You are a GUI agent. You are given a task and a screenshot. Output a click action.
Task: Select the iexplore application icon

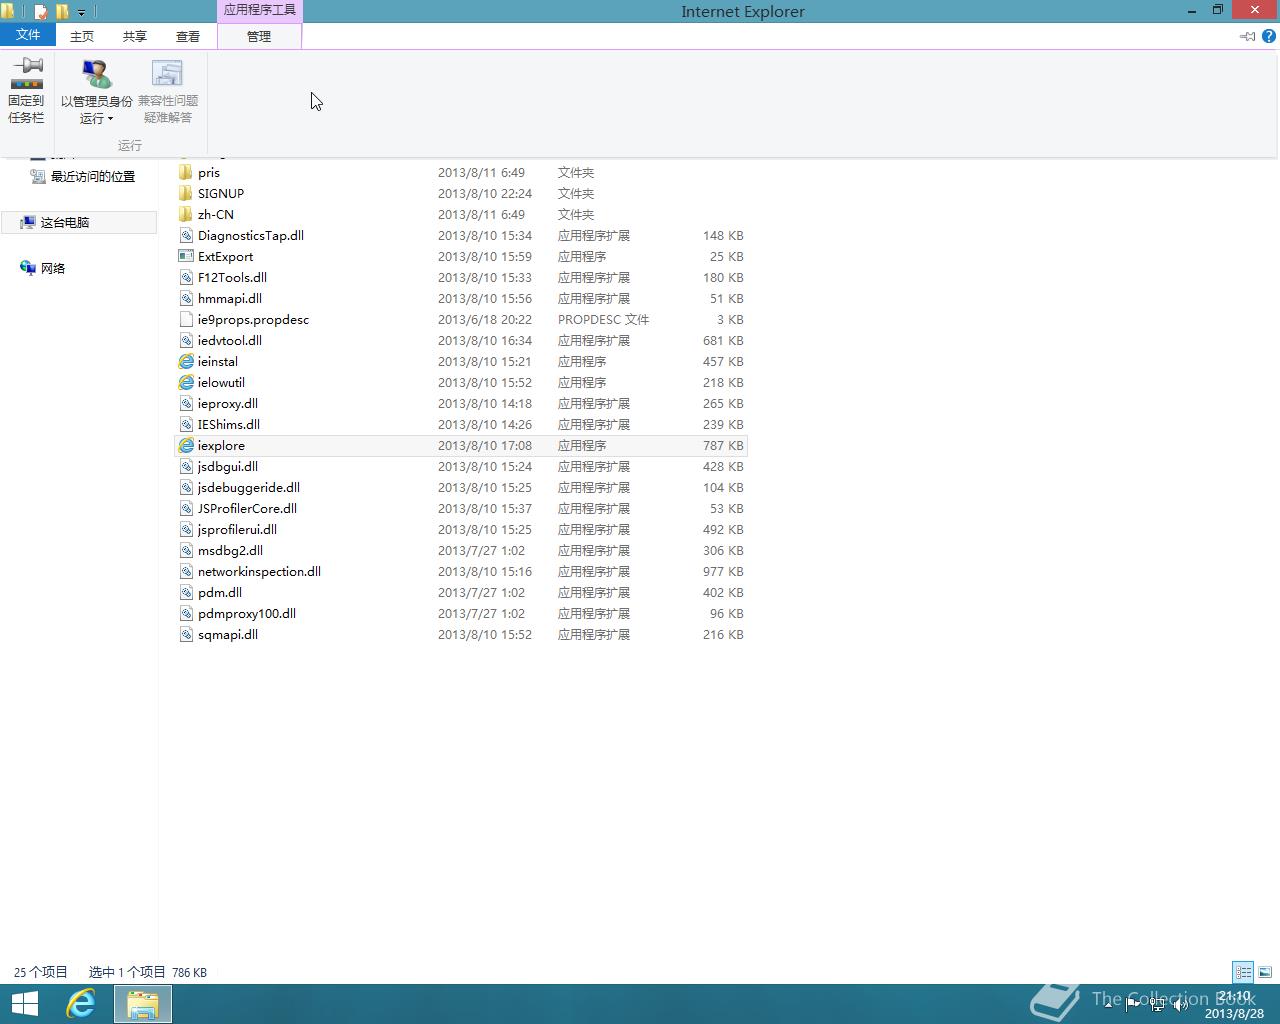(186, 445)
